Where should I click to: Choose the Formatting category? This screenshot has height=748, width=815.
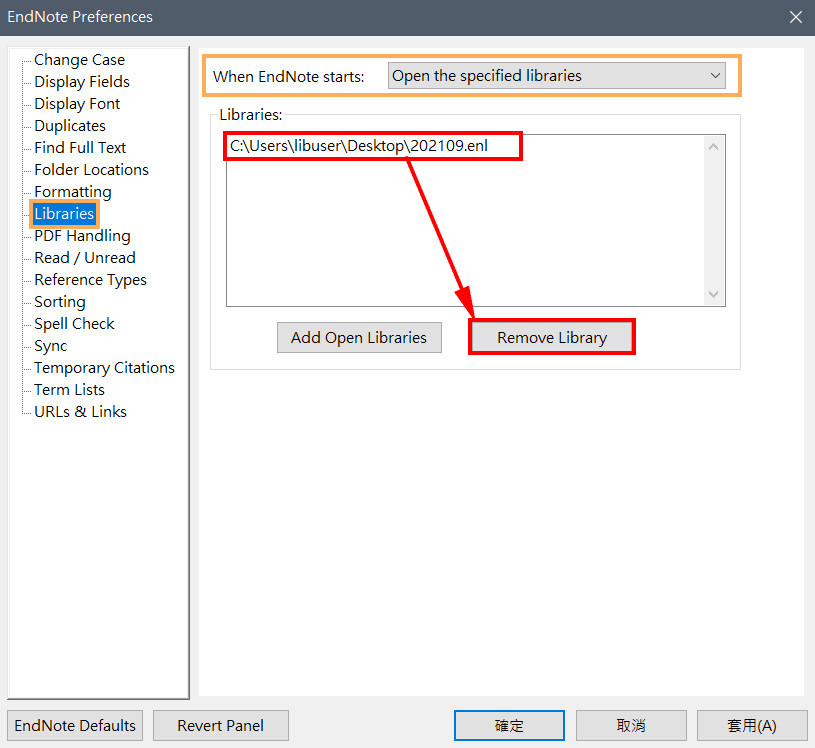(x=73, y=192)
